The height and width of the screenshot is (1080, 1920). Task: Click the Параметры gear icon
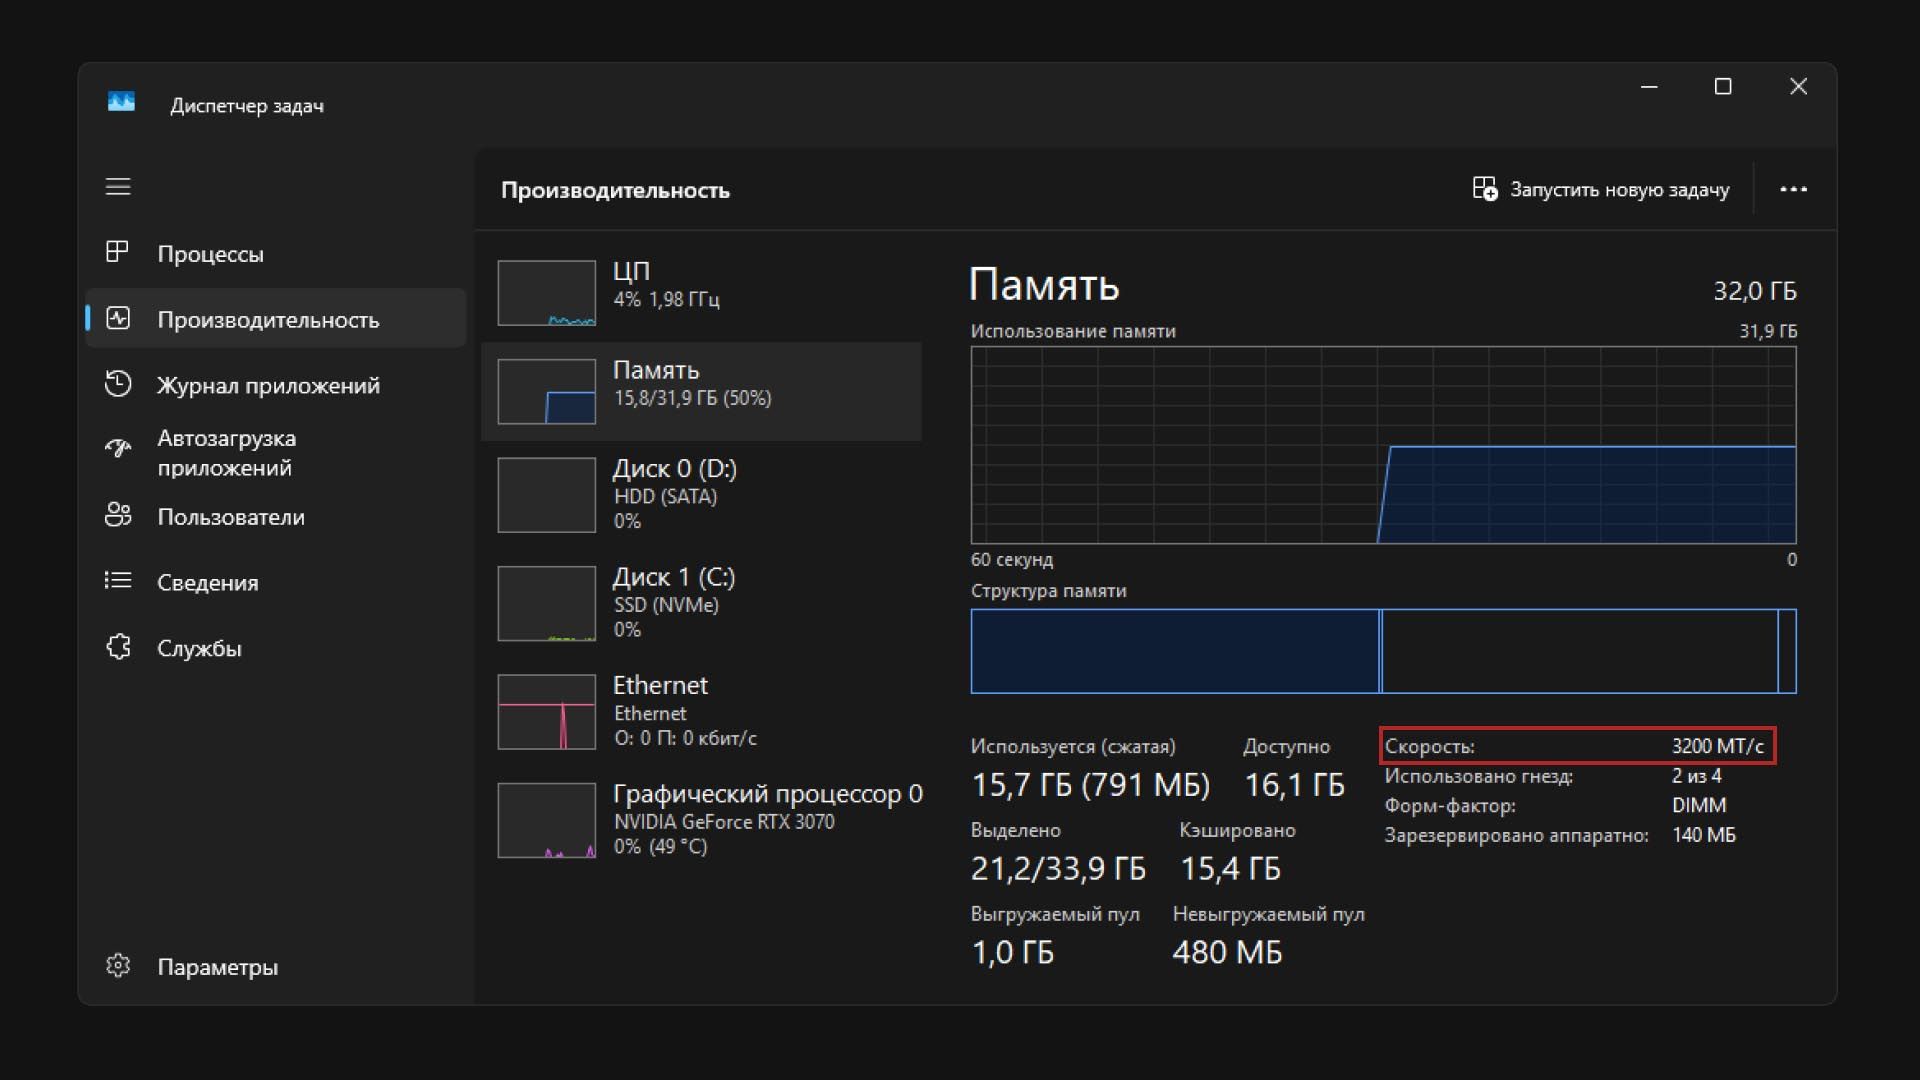(118, 966)
